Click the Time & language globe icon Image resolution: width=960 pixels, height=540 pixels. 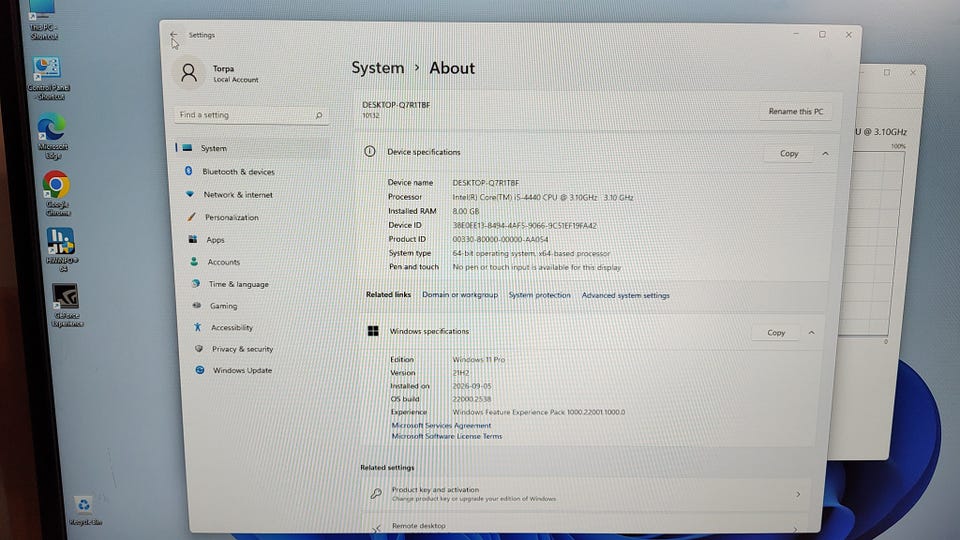click(x=195, y=283)
